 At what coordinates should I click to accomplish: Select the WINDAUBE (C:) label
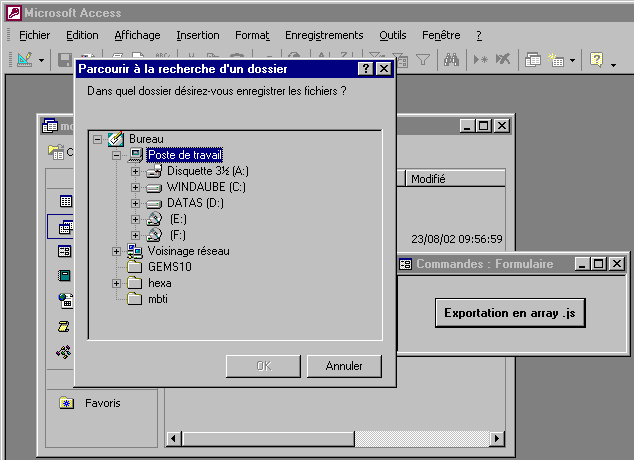pos(206,187)
